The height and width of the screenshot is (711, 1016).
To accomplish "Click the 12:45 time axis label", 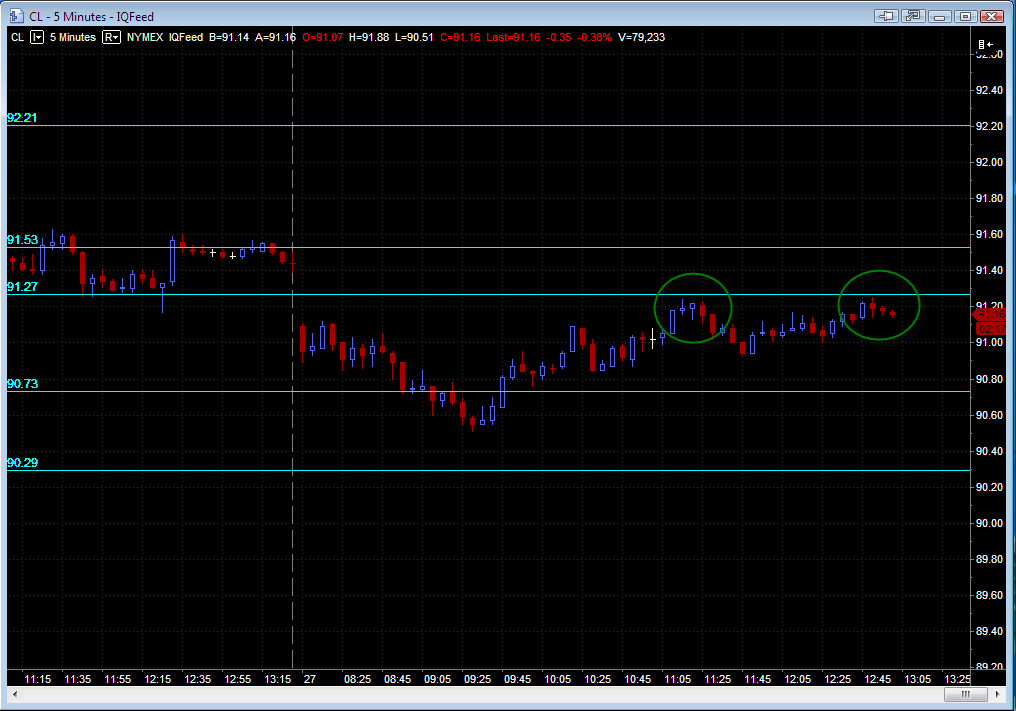I will click(877, 679).
